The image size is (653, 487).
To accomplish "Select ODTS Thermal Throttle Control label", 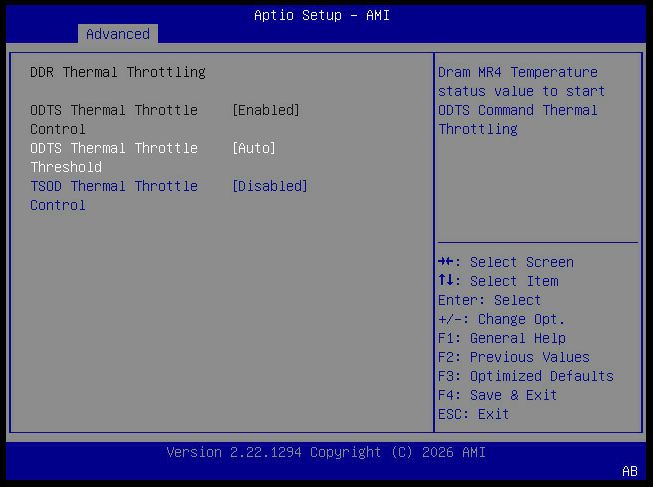I will 114,120.
